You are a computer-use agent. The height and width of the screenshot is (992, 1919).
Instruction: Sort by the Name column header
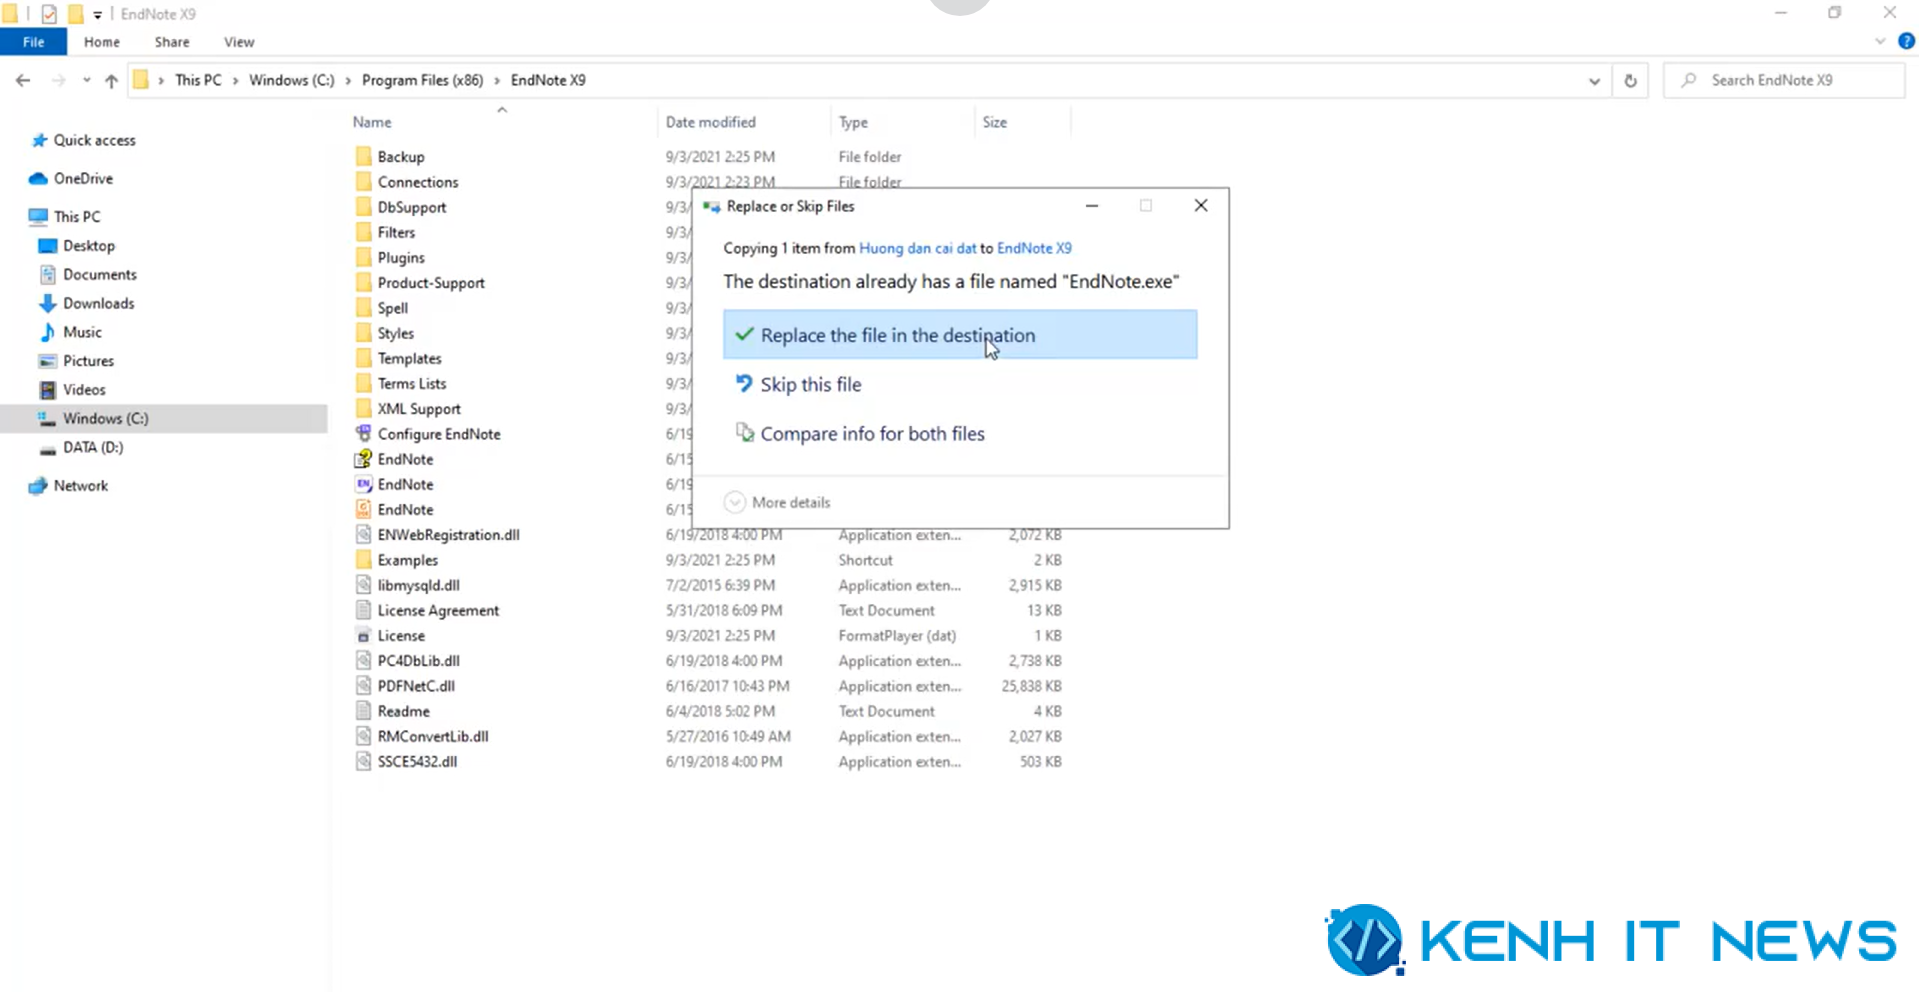(x=372, y=122)
